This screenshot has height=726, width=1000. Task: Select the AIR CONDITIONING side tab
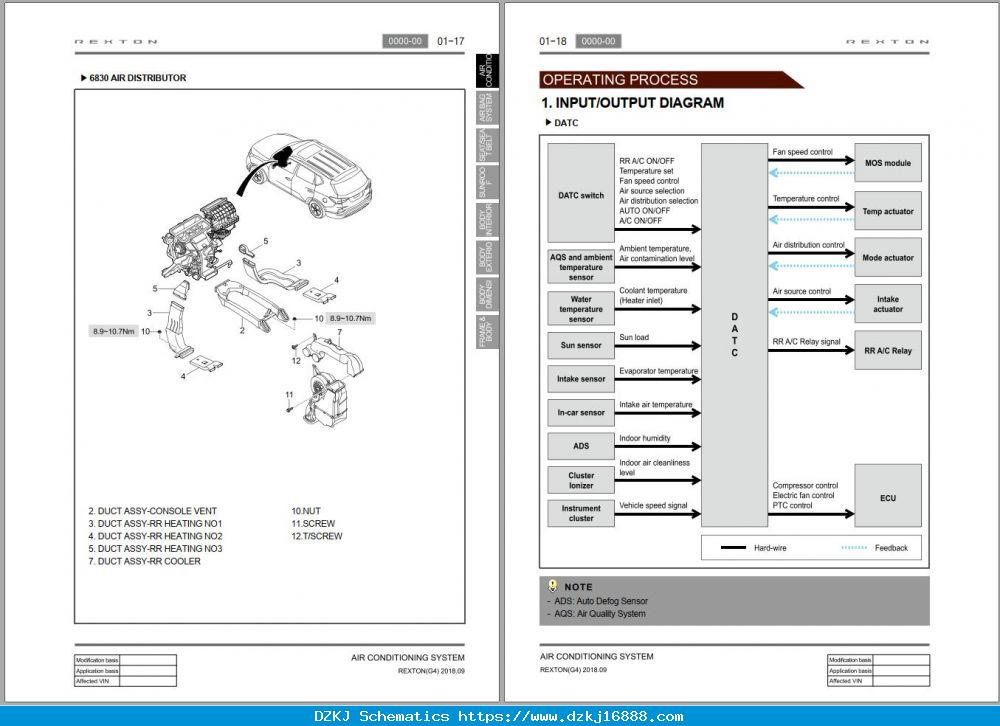487,71
